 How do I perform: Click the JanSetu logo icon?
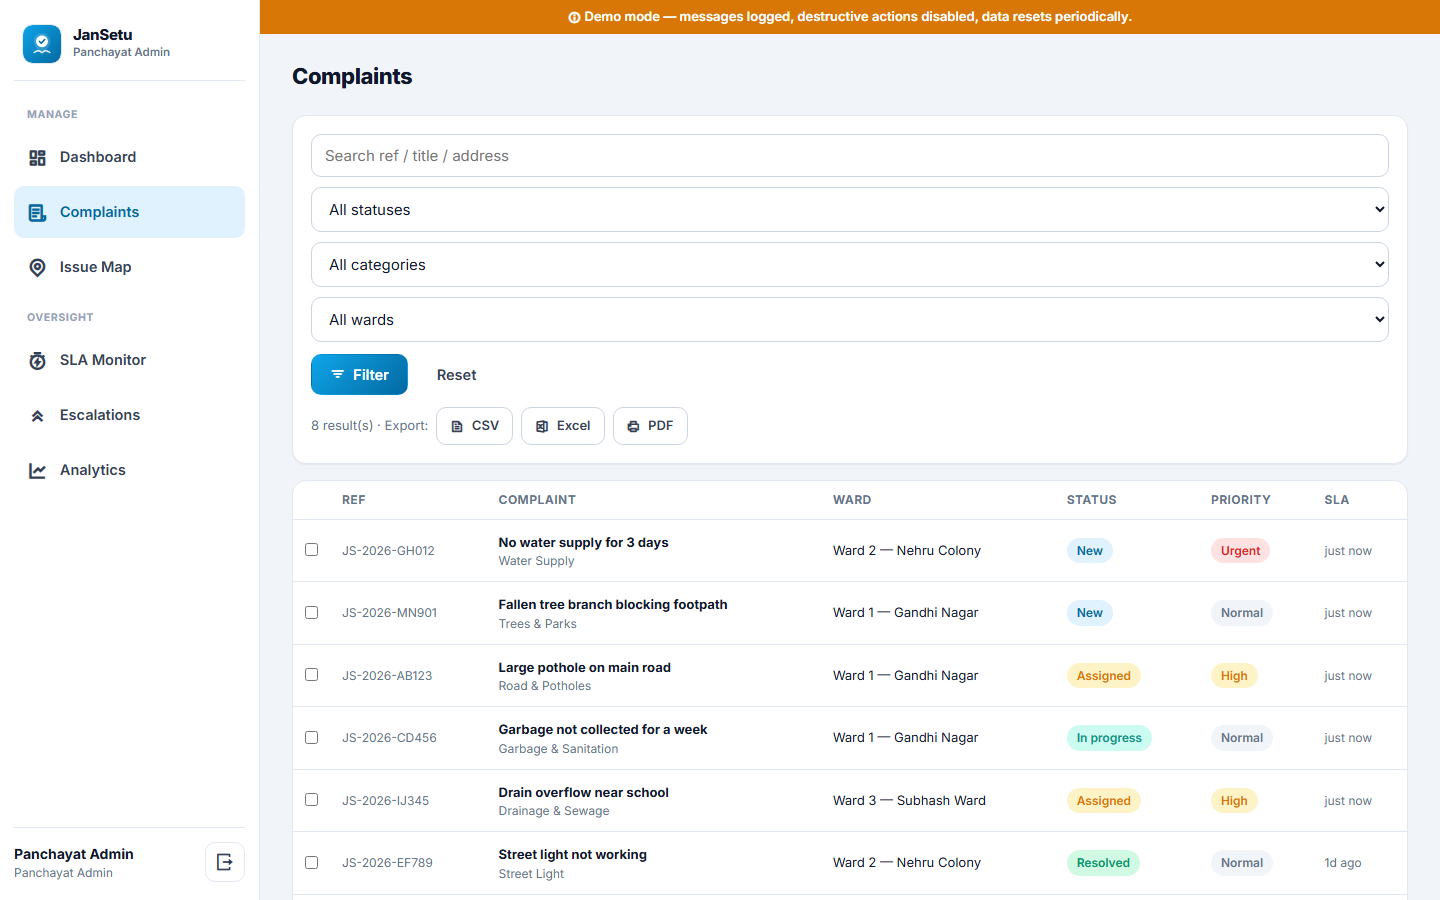42,44
